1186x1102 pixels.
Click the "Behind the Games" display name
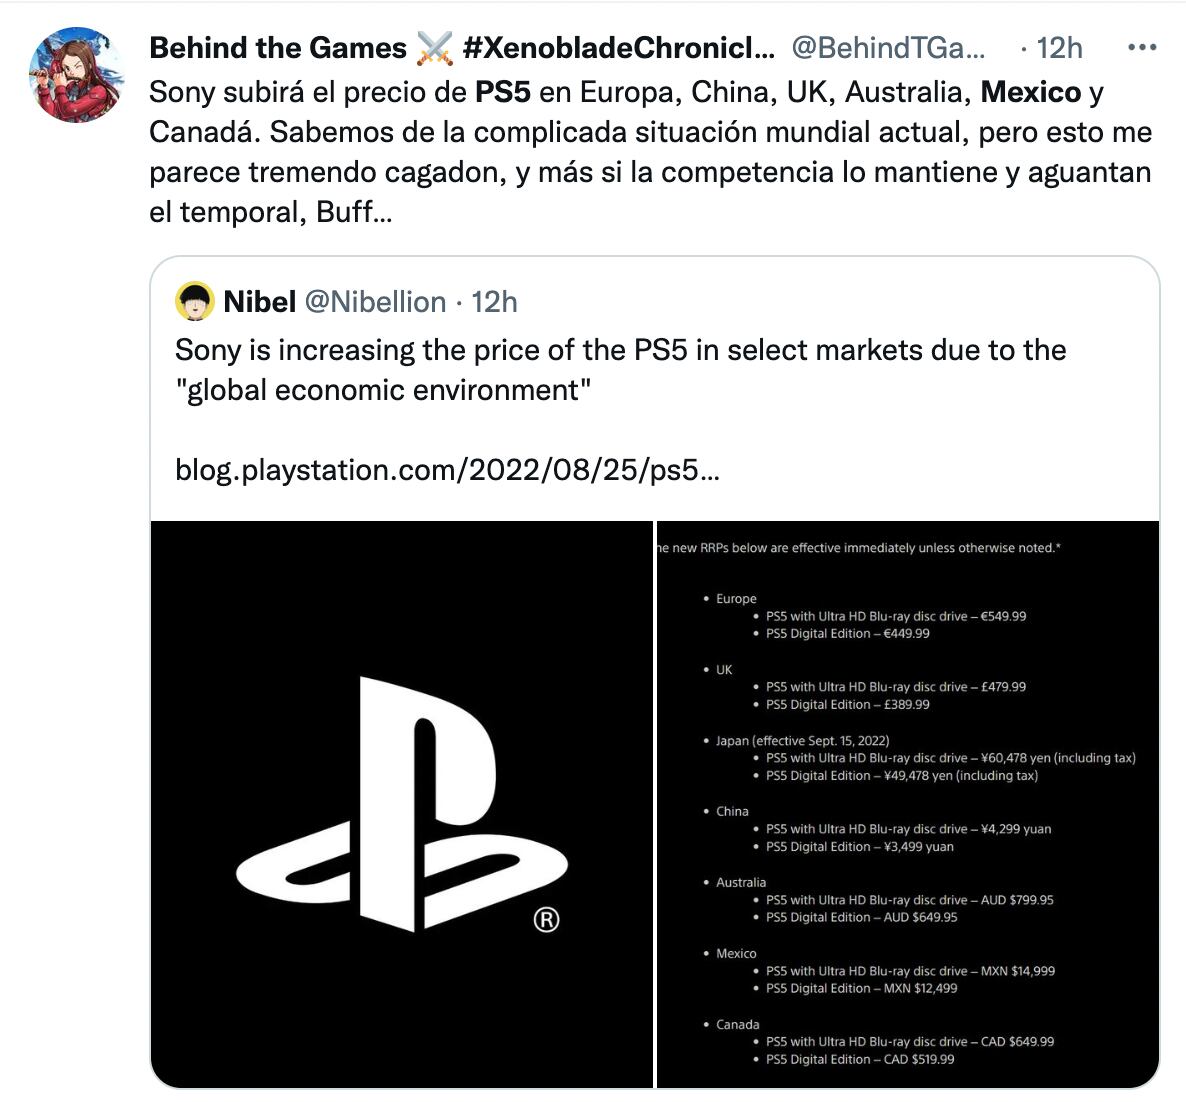click(x=277, y=48)
